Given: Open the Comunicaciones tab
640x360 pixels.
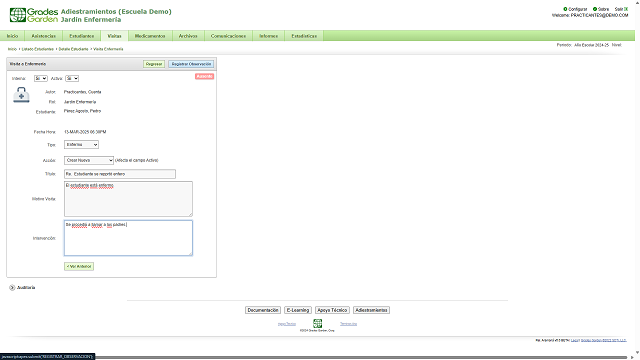Looking at the screenshot, I should click(228, 36).
